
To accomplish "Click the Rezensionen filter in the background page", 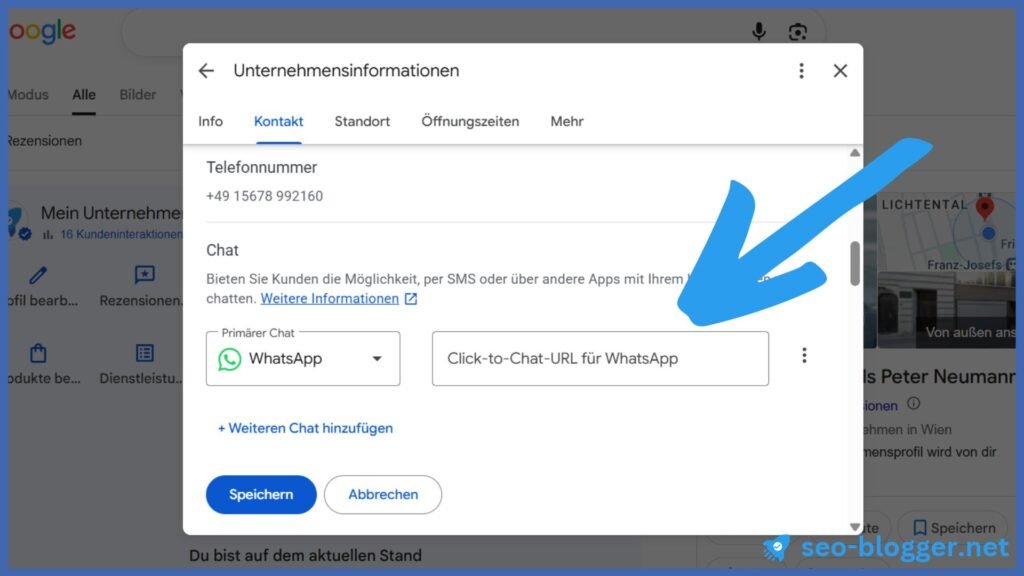I will tap(44, 141).
